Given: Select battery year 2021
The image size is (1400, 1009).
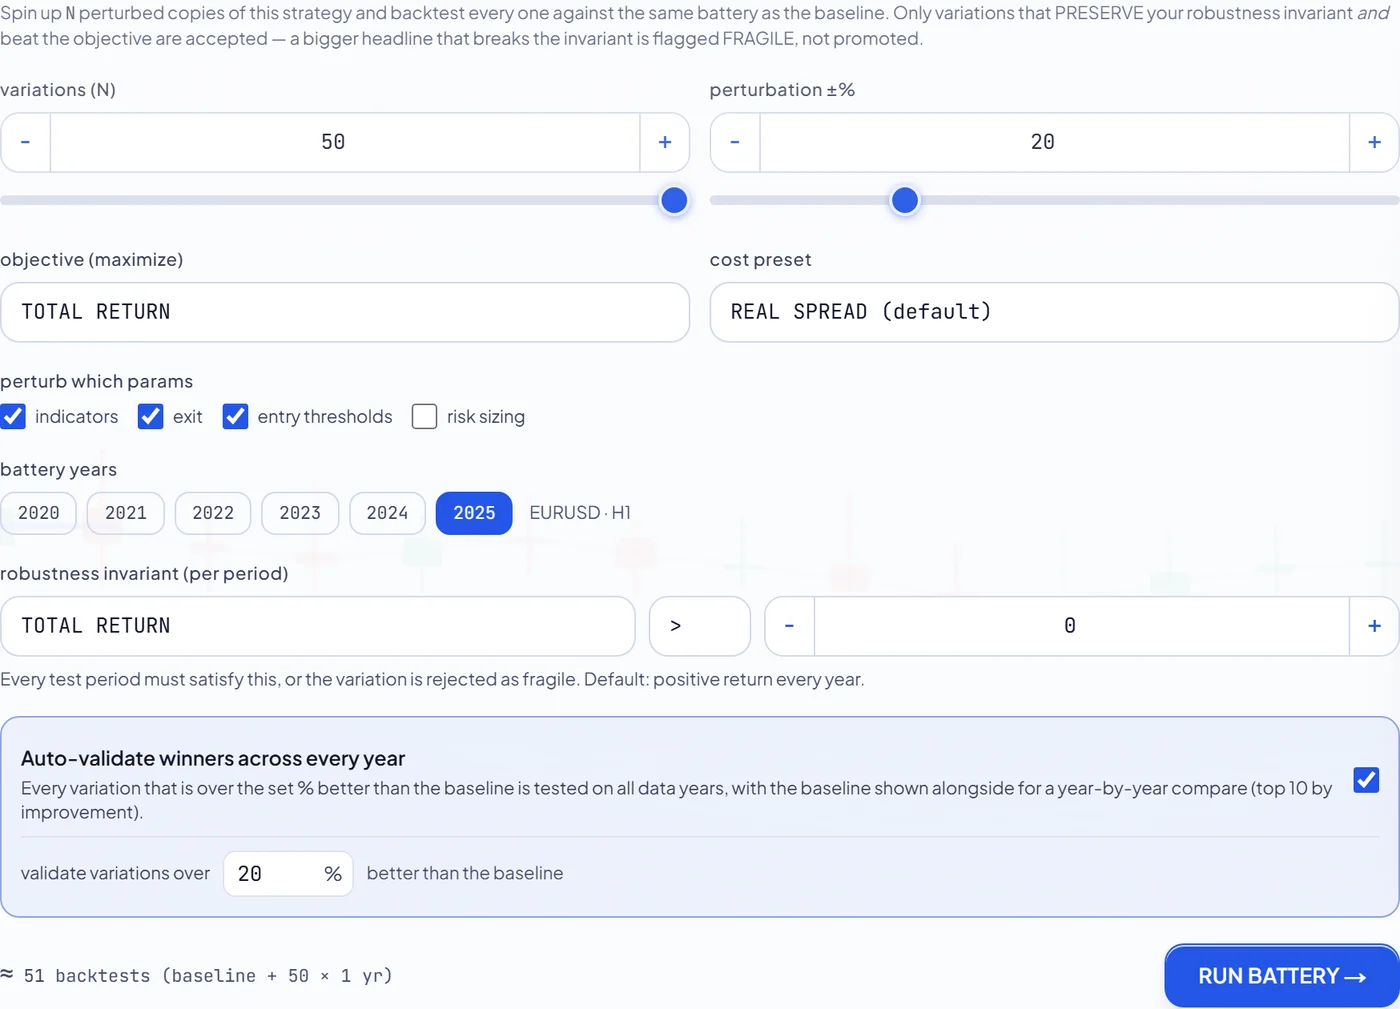Looking at the screenshot, I should pyautogui.click(x=125, y=513).
